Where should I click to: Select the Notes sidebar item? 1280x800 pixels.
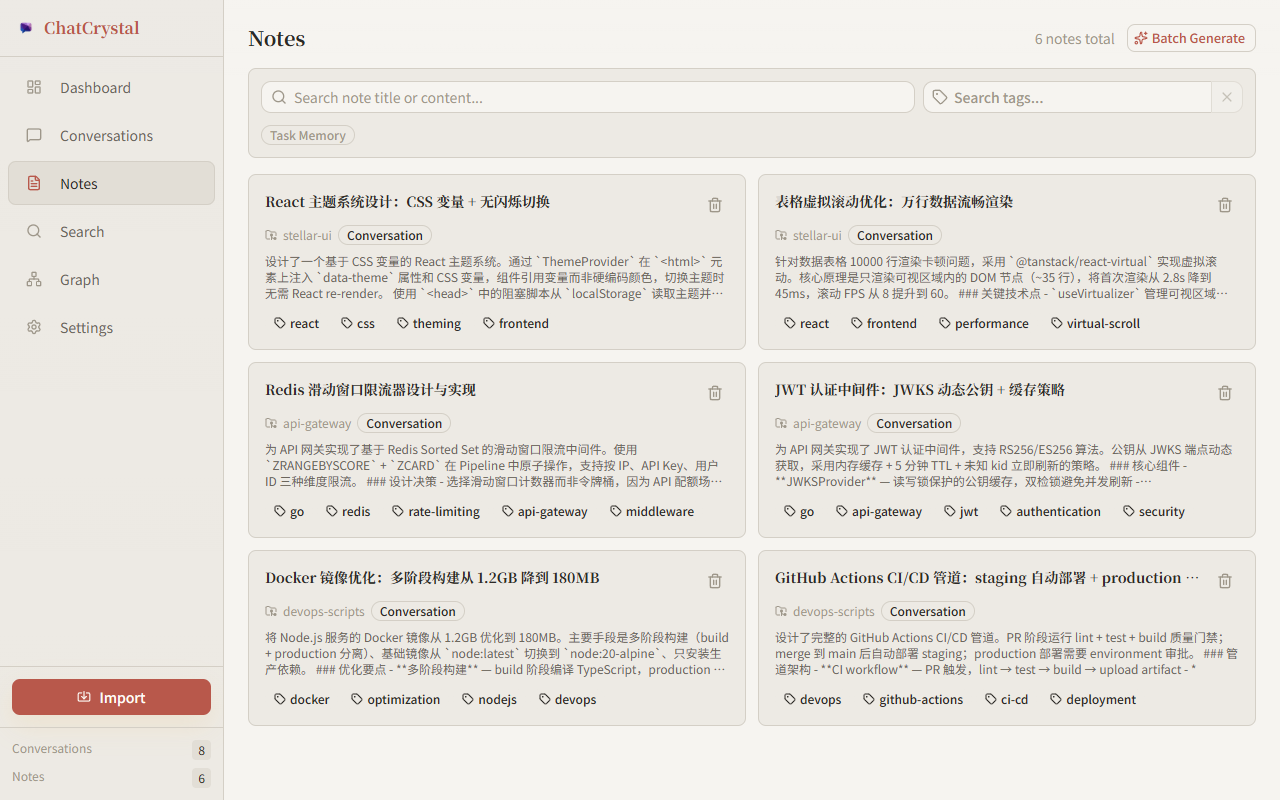pos(111,184)
